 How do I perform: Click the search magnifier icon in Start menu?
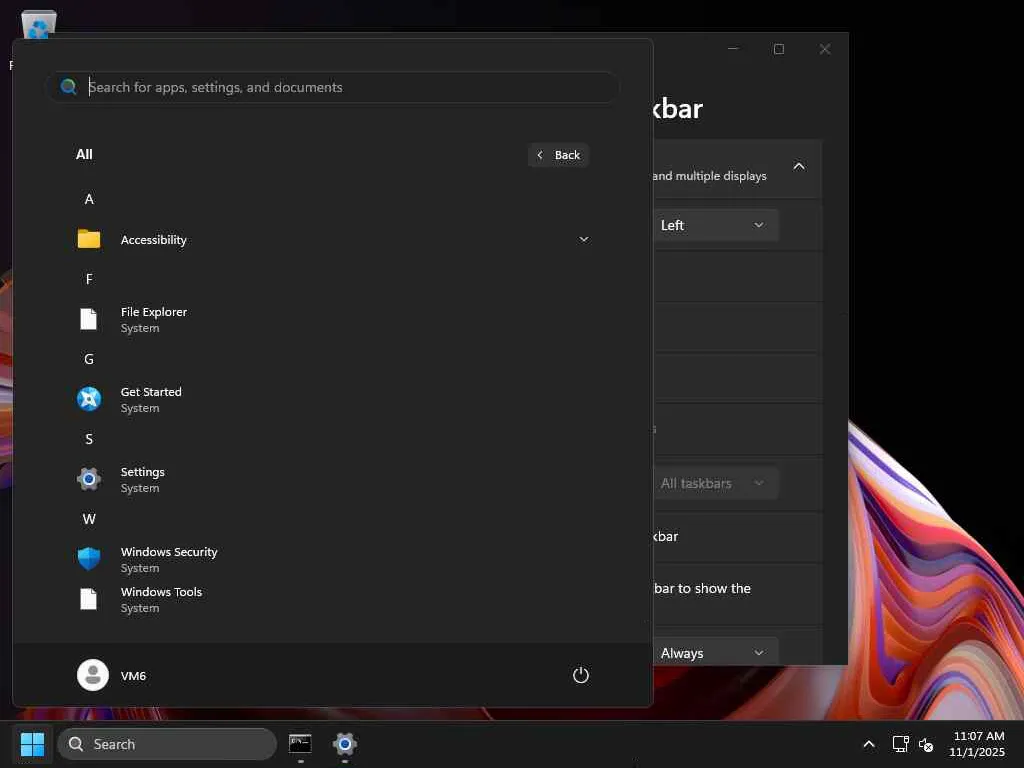tap(69, 87)
